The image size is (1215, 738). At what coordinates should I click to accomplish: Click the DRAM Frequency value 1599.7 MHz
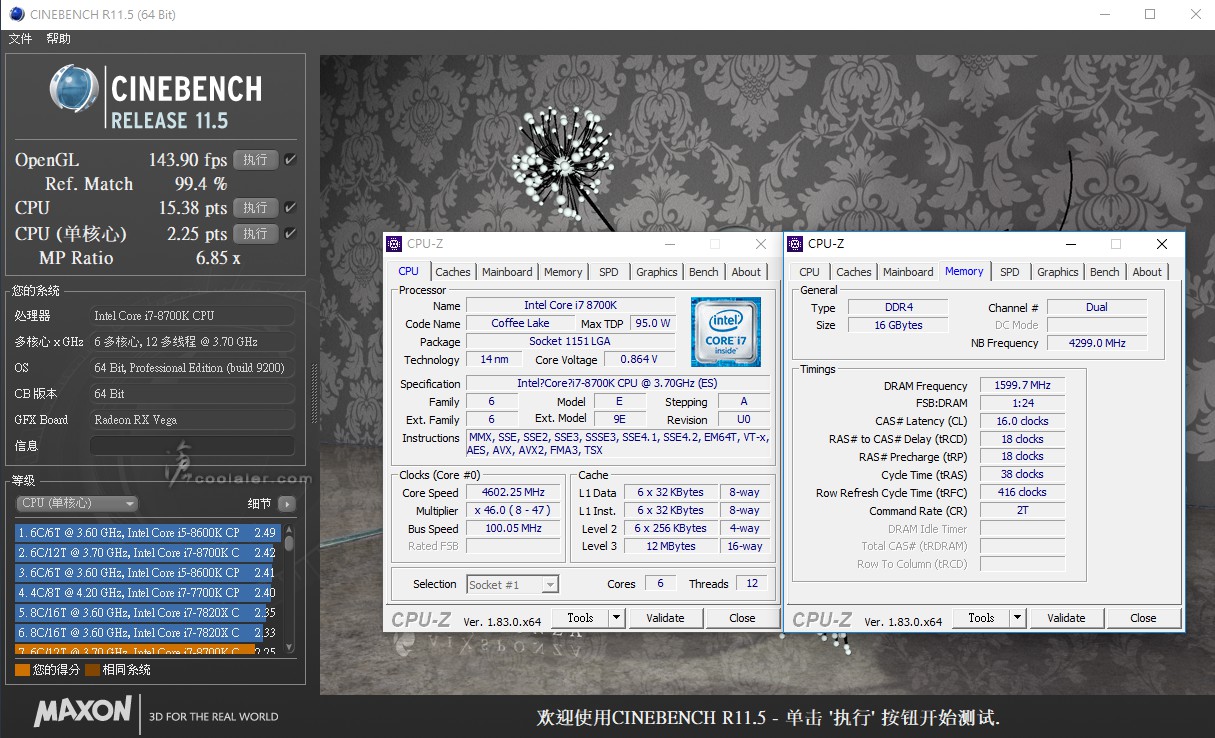point(1022,386)
